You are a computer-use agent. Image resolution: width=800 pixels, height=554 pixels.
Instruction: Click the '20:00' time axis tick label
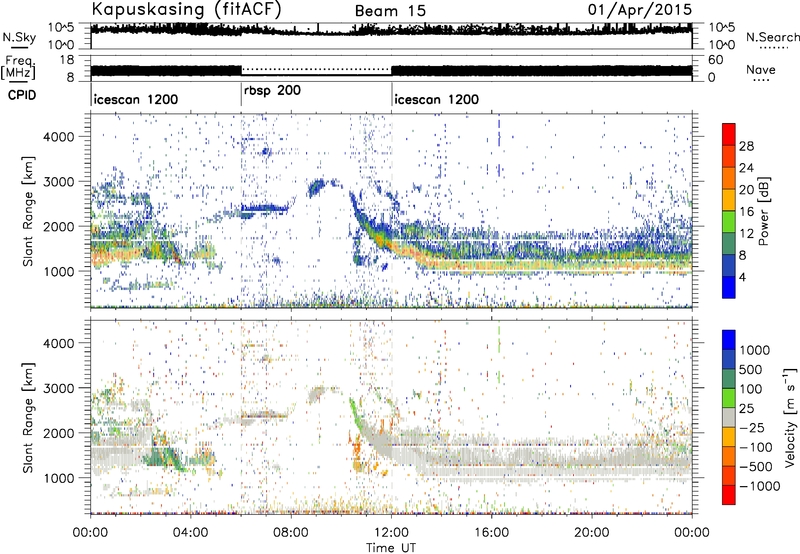[592, 533]
